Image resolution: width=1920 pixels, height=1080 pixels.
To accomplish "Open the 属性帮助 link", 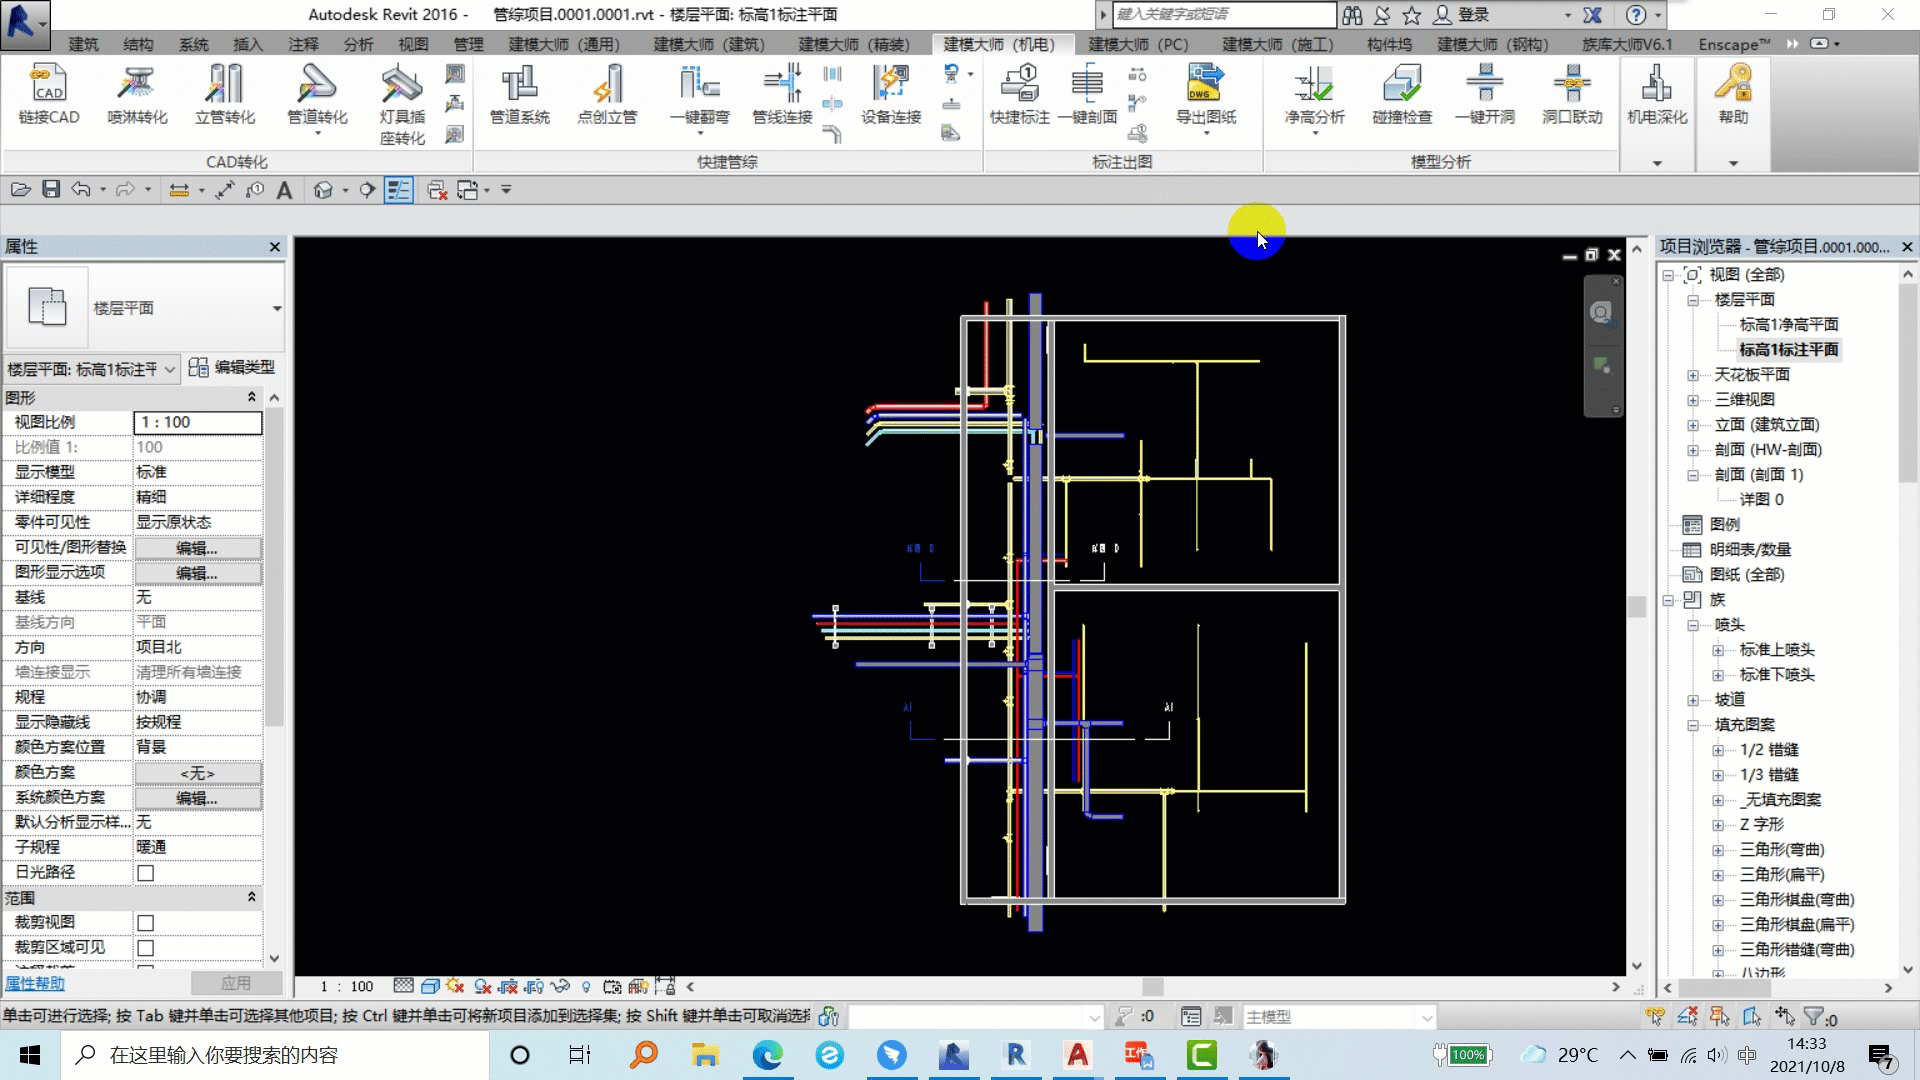I will coord(35,983).
